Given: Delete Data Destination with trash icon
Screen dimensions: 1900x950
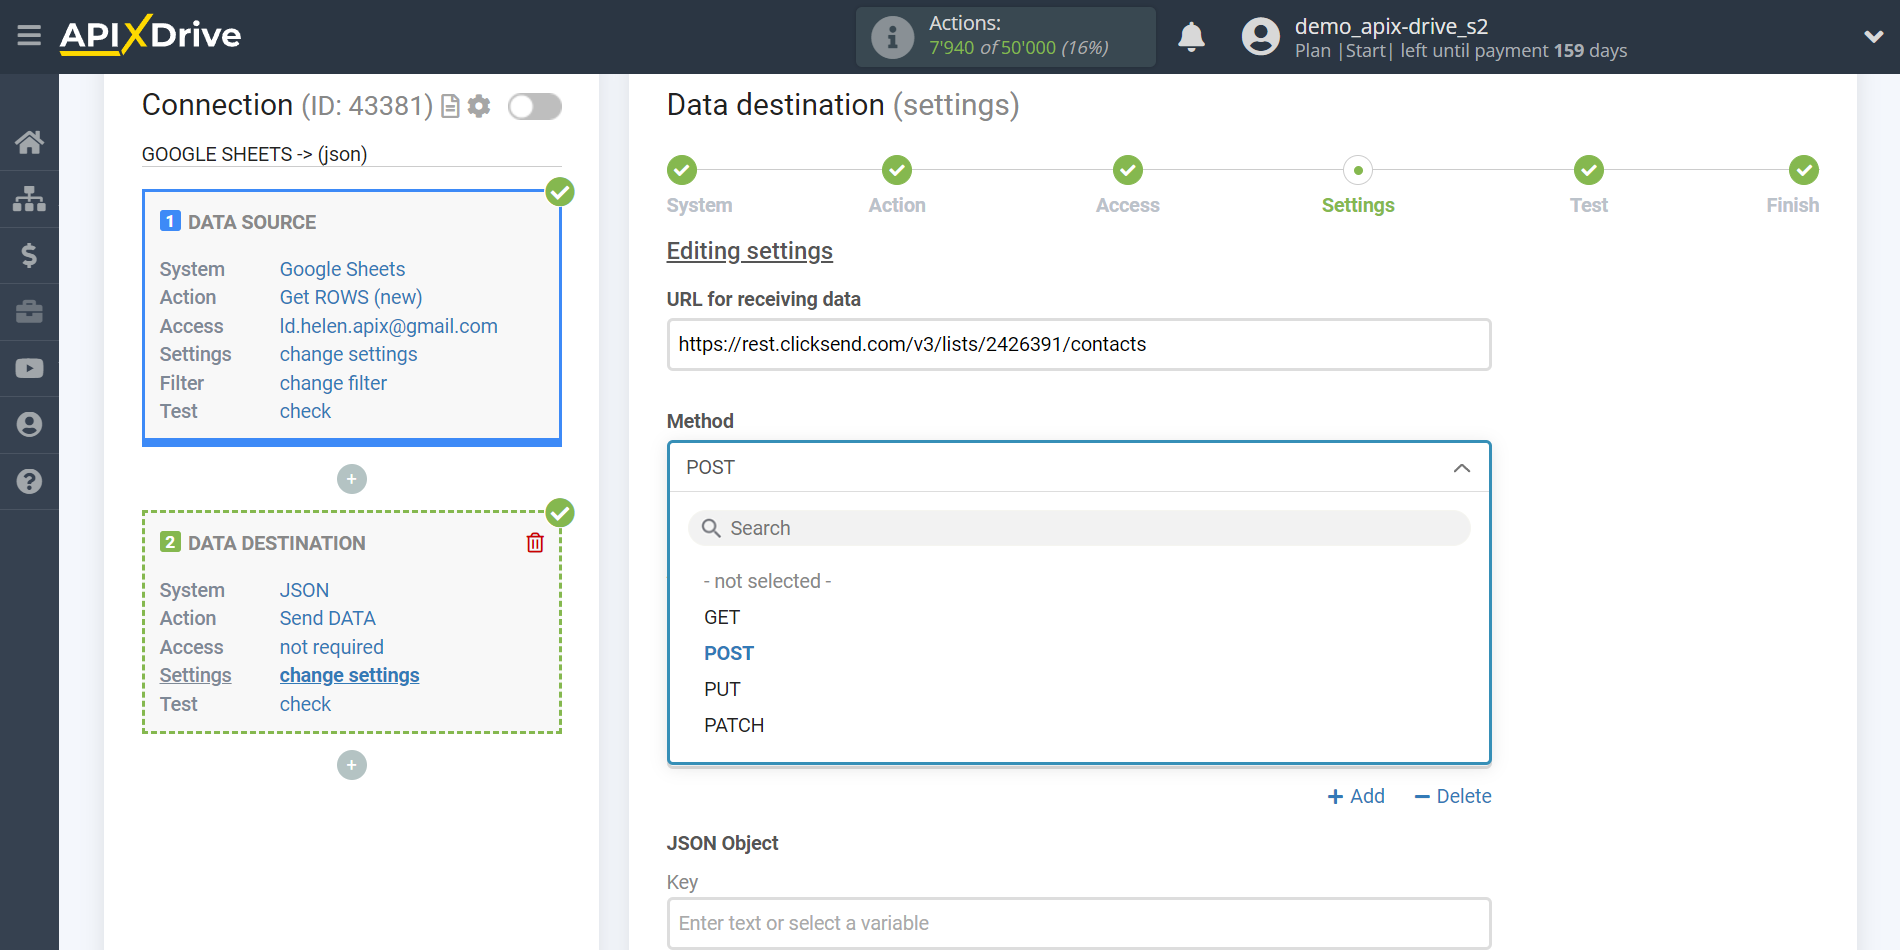Looking at the screenshot, I should click(535, 542).
